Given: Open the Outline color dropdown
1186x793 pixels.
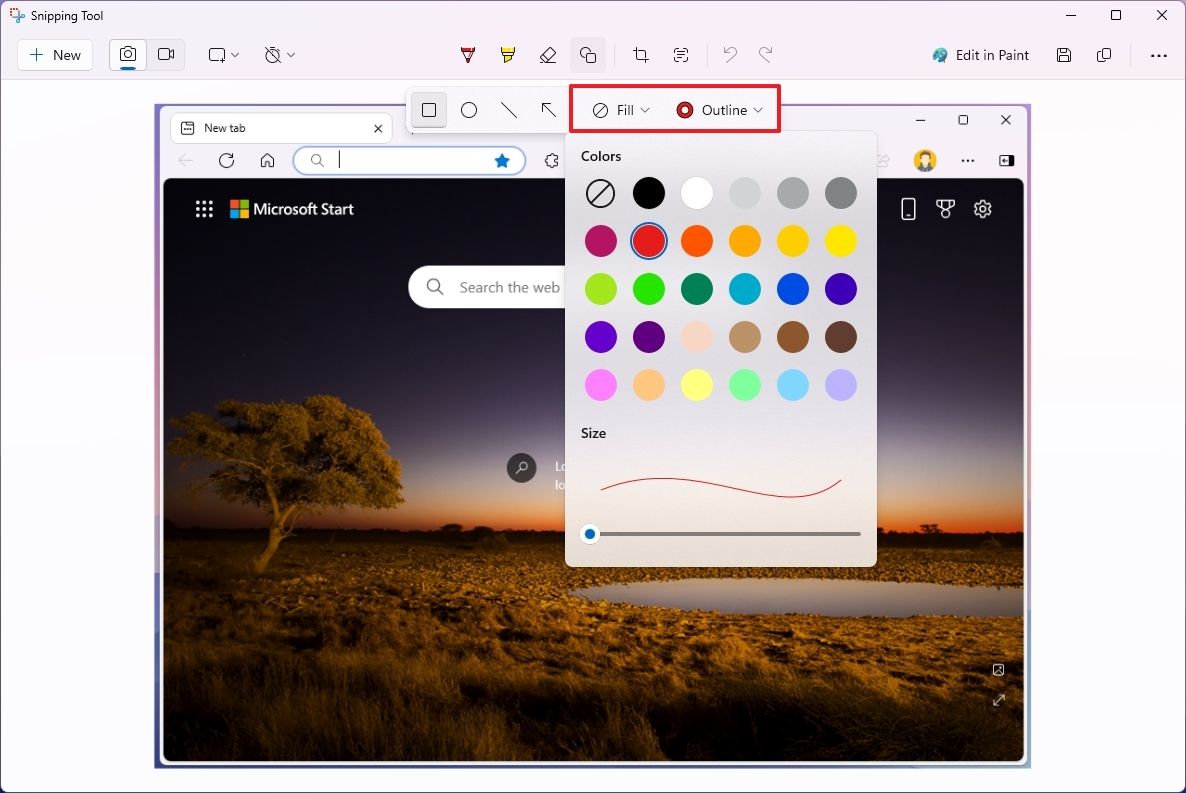Looking at the screenshot, I should pyautogui.click(x=720, y=110).
